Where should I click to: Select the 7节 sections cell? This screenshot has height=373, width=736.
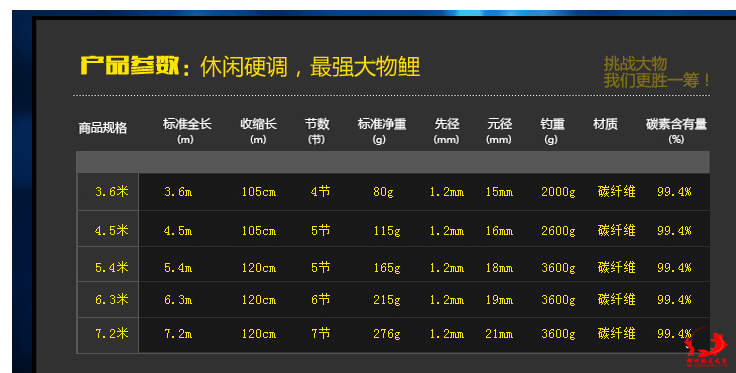pyautogui.click(x=321, y=334)
